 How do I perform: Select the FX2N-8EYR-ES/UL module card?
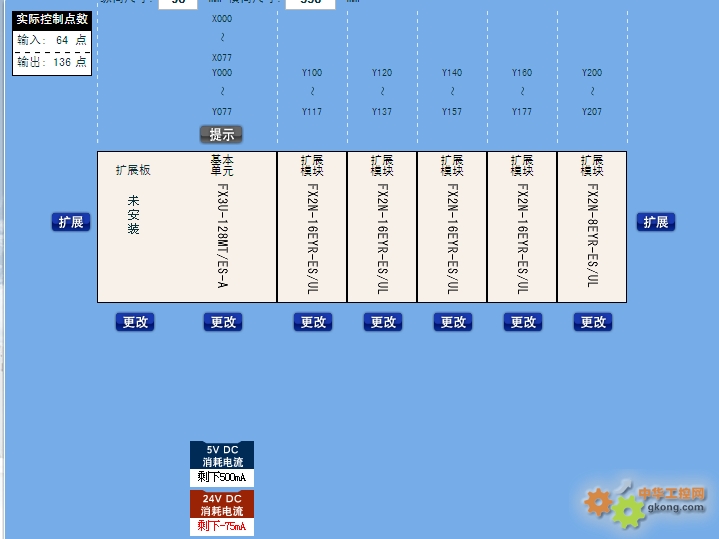[592, 227]
